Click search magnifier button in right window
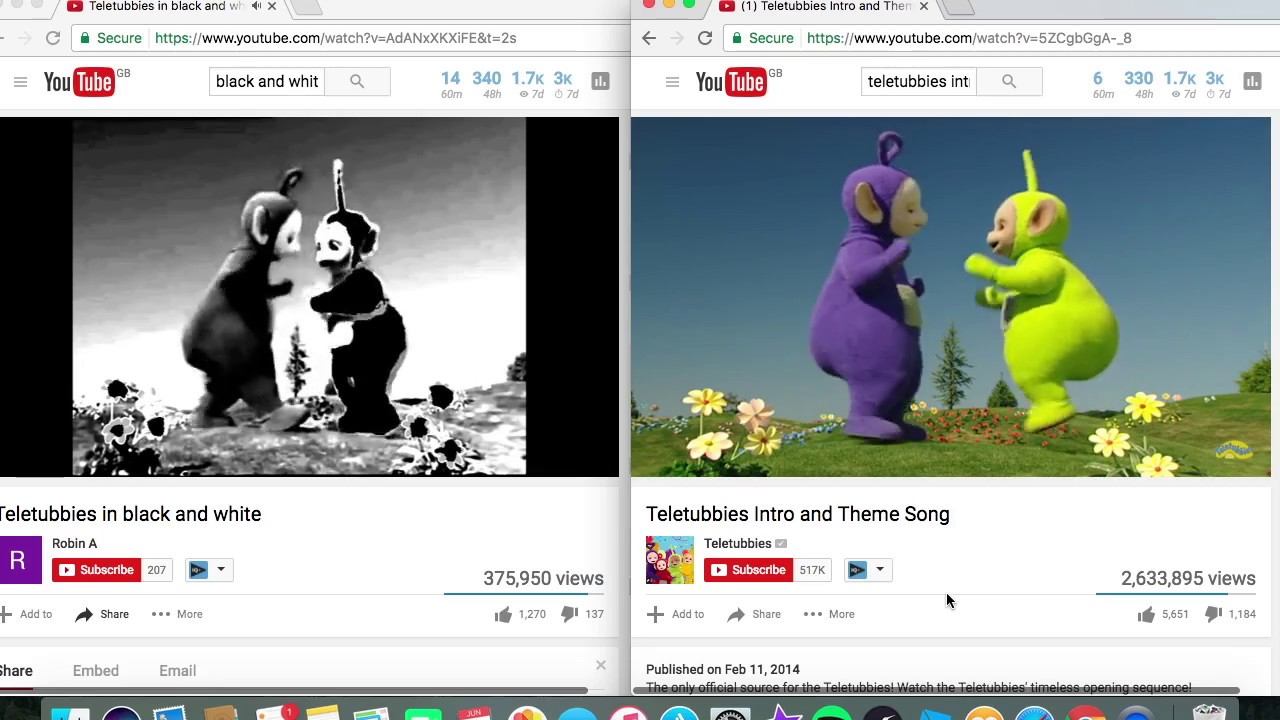1280x720 pixels. [1009, 82]
